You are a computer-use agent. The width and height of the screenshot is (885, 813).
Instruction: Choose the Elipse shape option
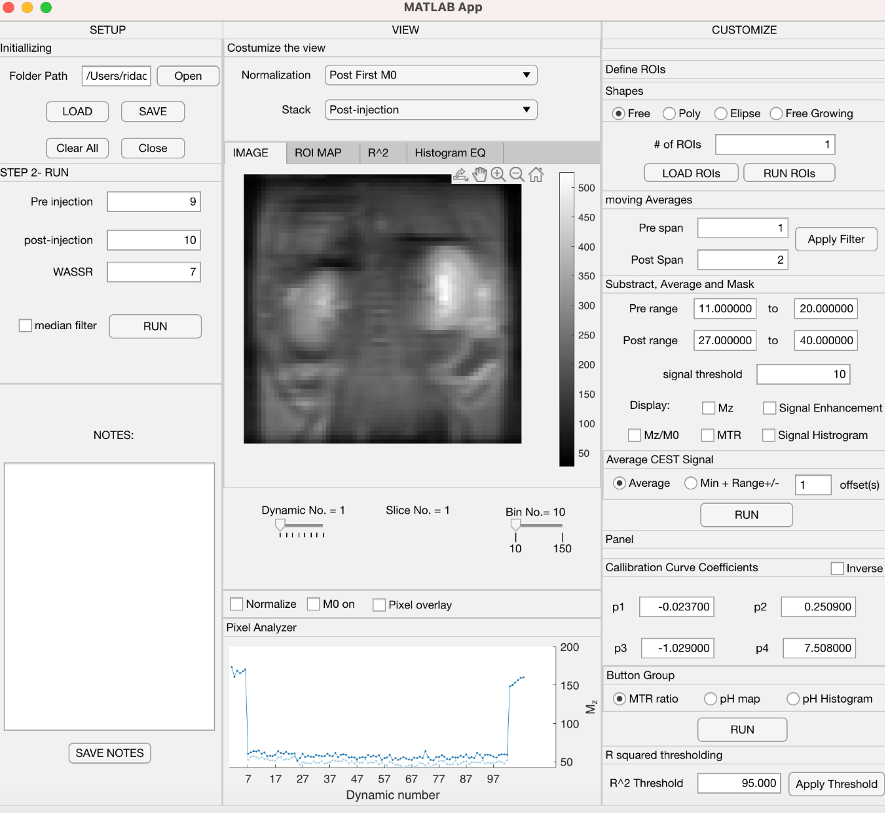point(721,113)
